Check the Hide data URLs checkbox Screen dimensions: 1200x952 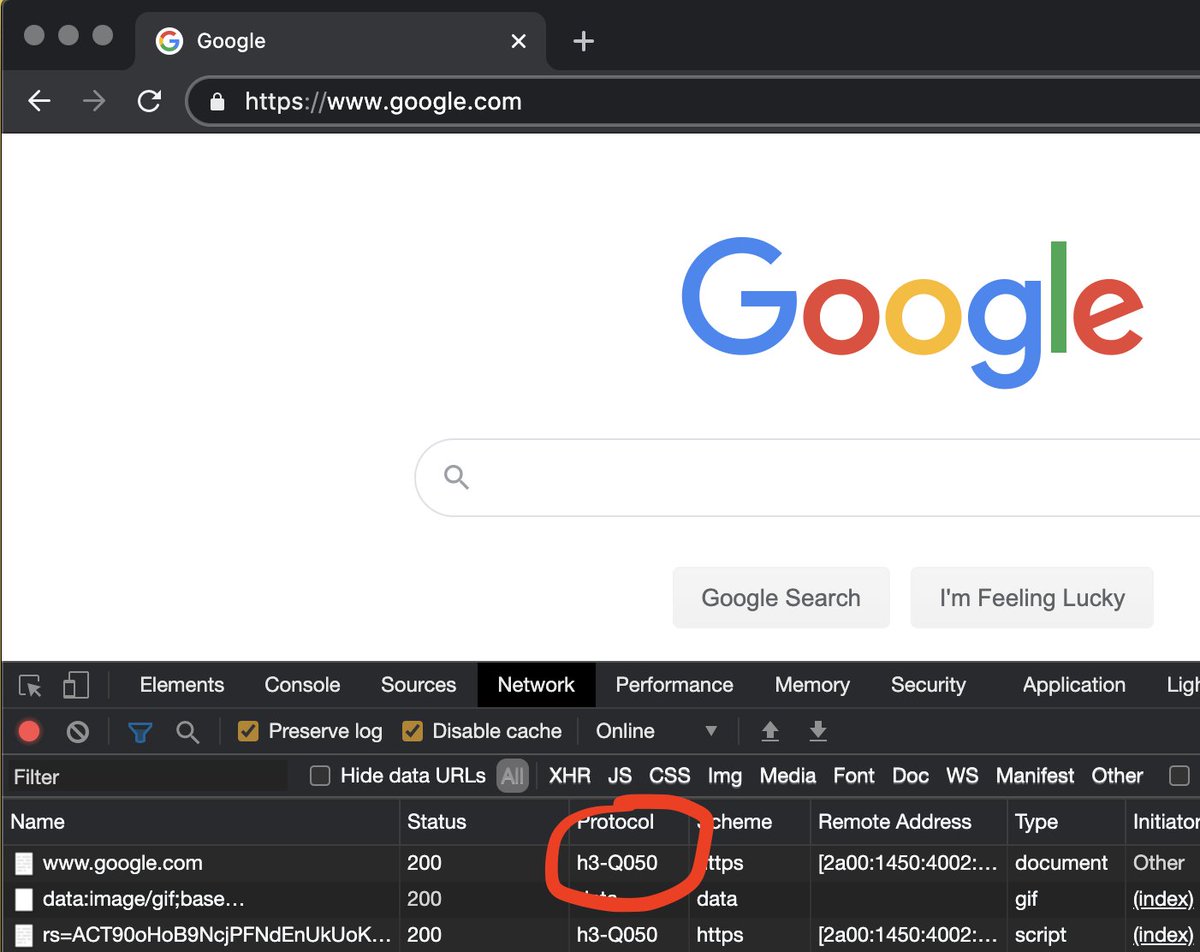coord(320,775)
